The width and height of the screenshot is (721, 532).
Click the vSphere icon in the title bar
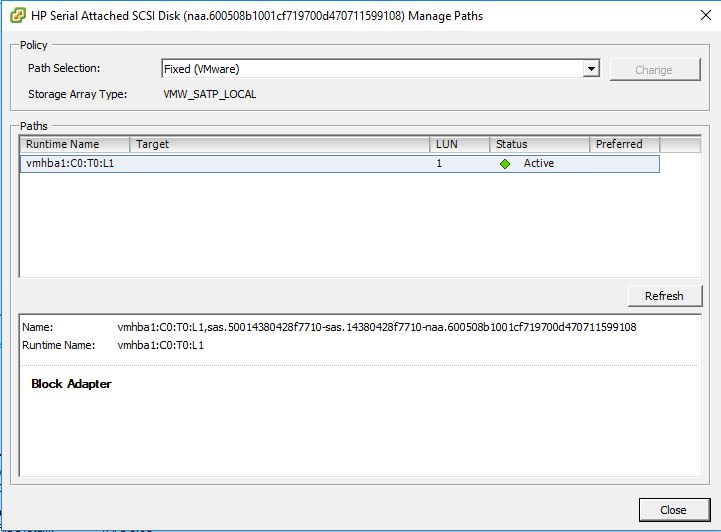tap(17, 16)
